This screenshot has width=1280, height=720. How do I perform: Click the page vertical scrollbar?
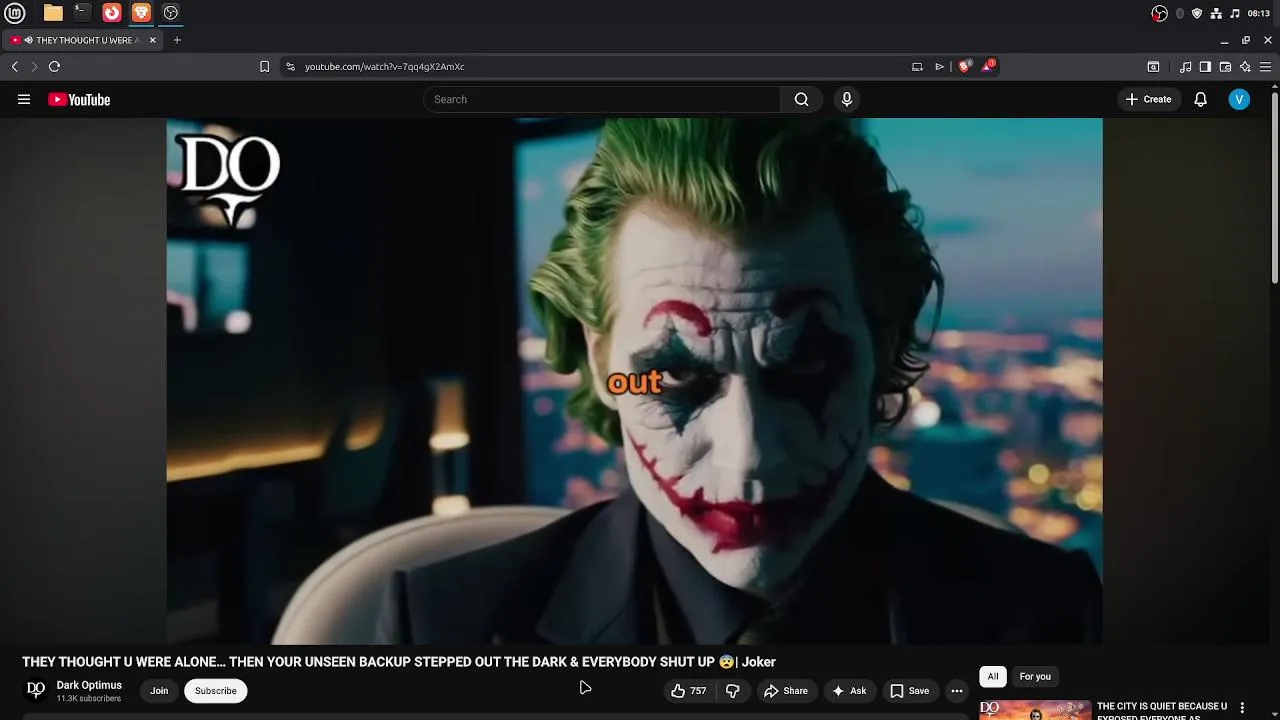[x=1275, y=187]
